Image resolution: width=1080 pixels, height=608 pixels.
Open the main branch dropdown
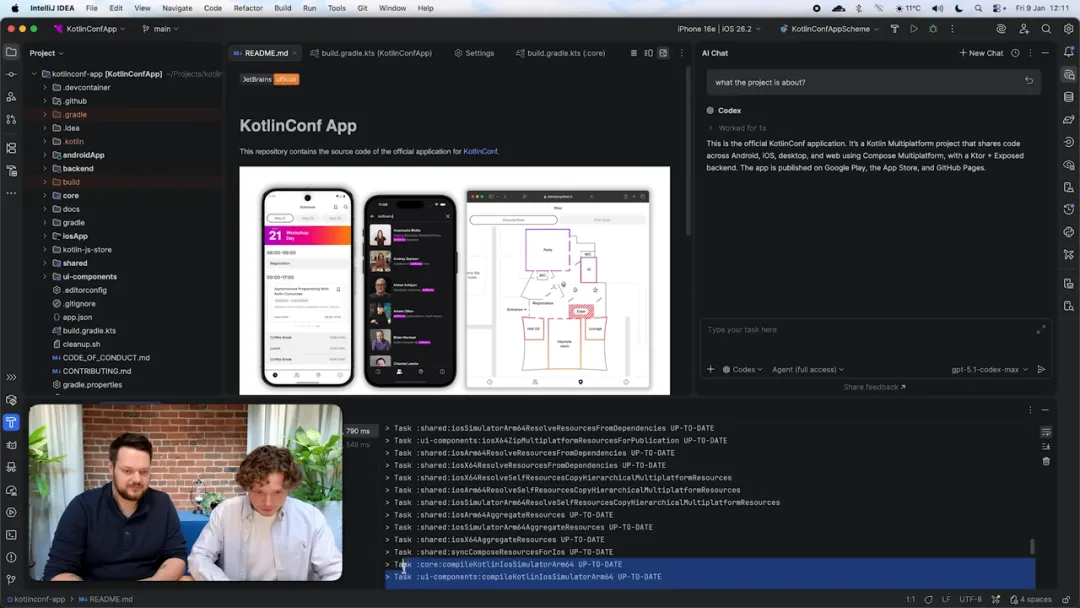tap(160, 29)
